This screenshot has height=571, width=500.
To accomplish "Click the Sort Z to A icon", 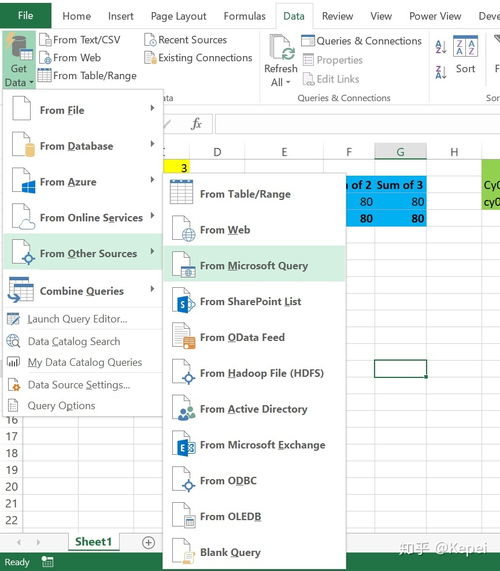I will (441, 72).
